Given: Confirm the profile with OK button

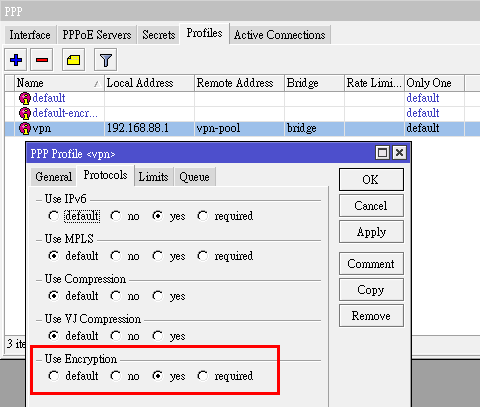Looking at the screenshot, I should tap(371, 180).
